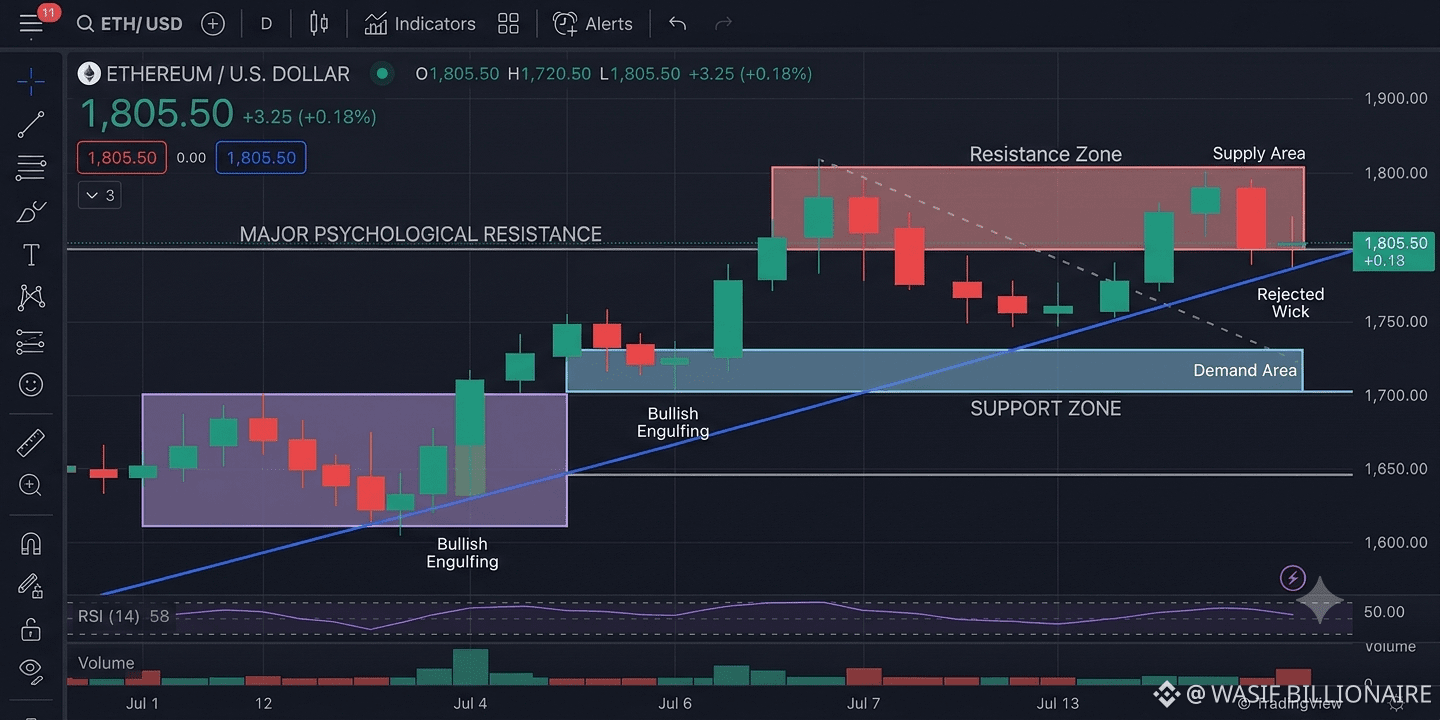Click the green market status dot
The width and height of the screenshot is (1440, 720).
381,73
